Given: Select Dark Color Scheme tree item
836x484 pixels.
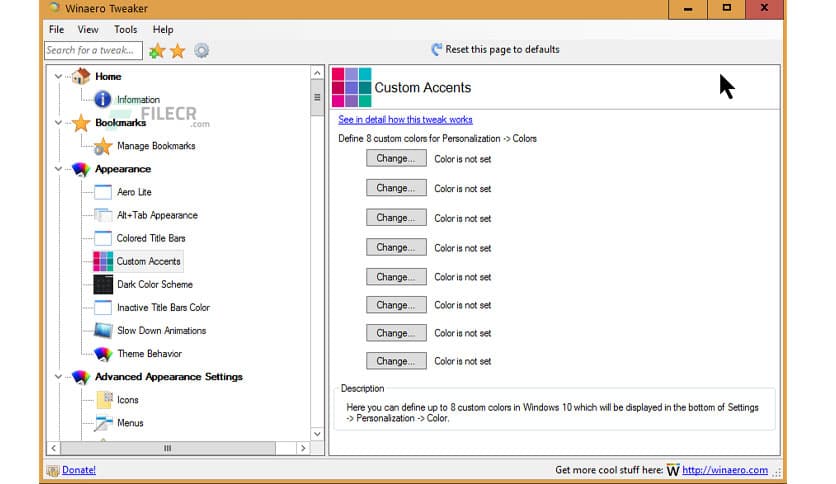Looking at the screenshot, I should (155, 285).
